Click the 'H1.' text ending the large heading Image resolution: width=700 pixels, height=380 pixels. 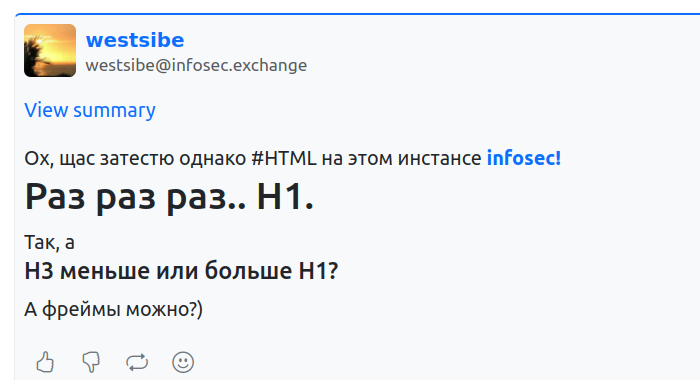[285, 197]
